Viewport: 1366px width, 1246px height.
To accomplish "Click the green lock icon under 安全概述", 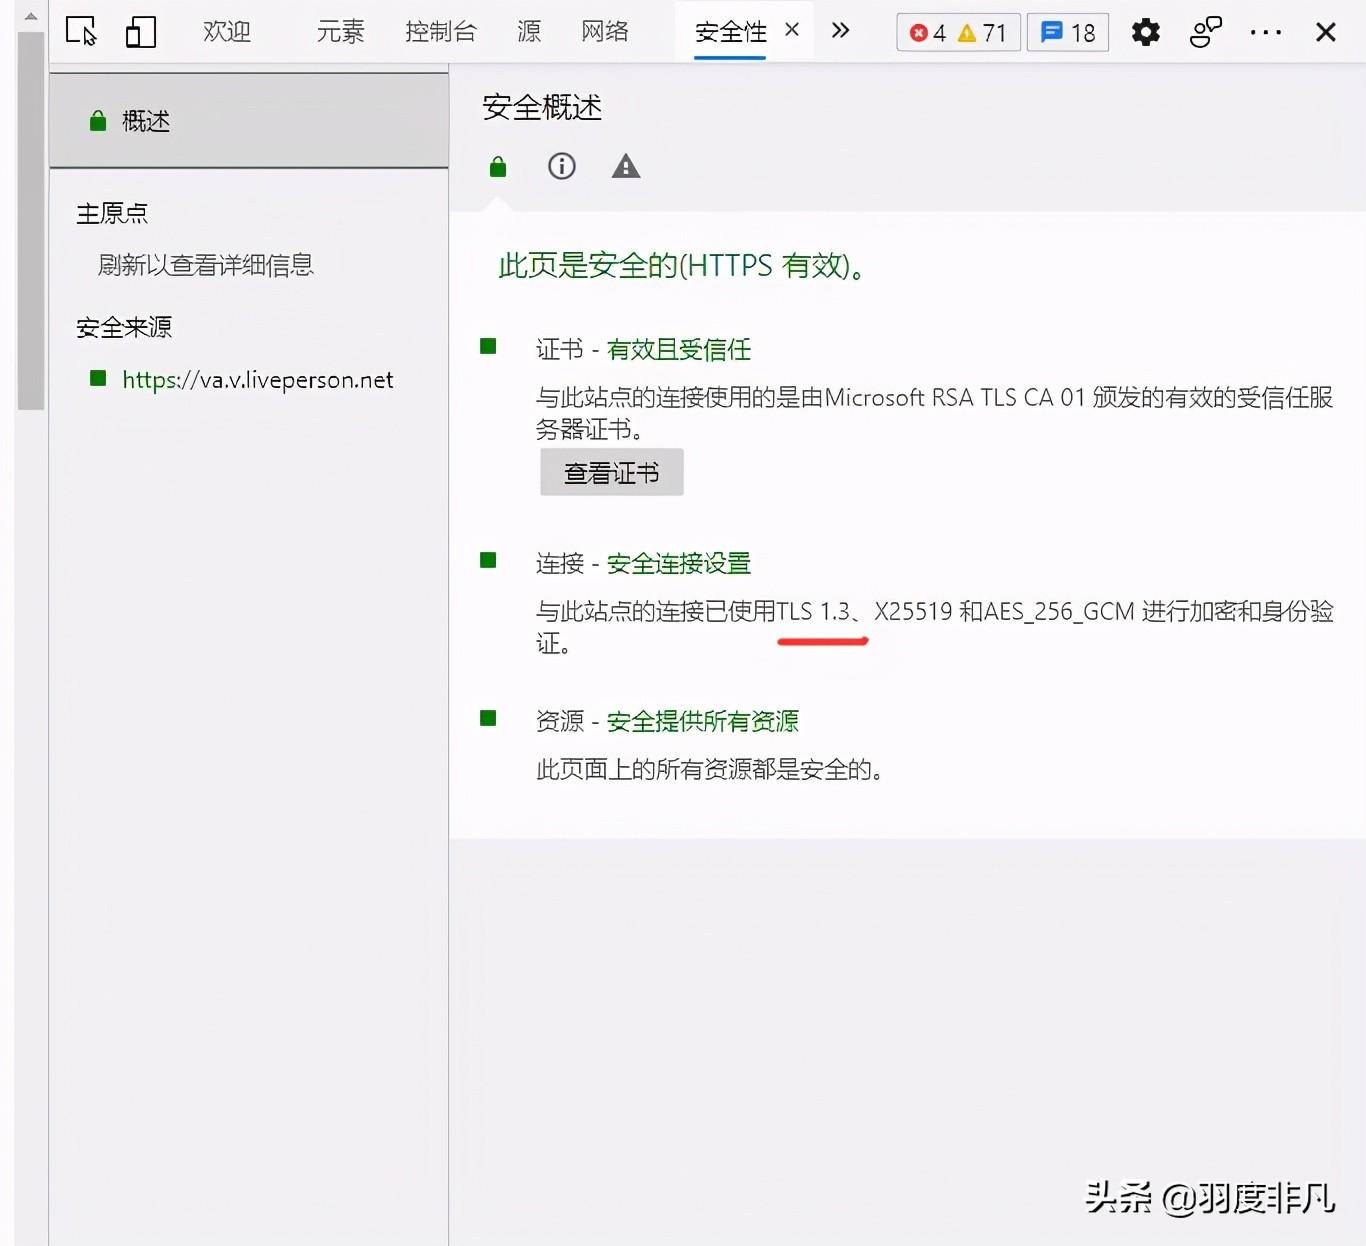I will coord(498,167).
